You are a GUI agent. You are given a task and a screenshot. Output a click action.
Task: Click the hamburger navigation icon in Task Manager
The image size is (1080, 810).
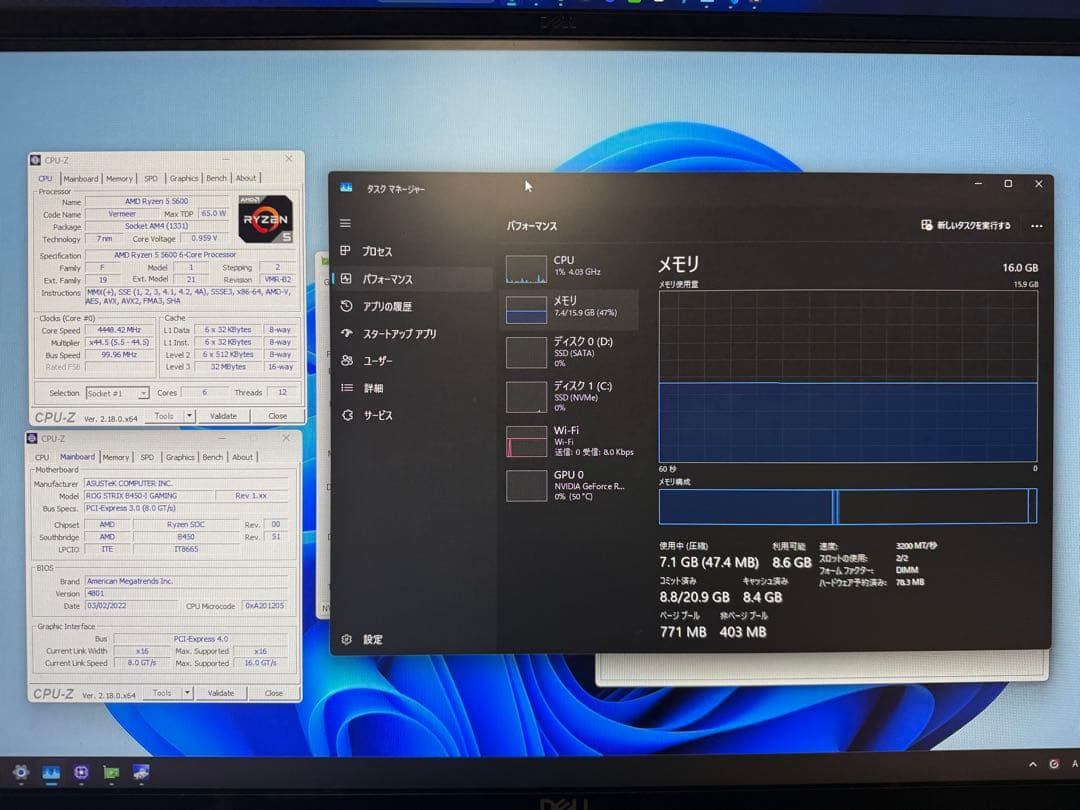pos(343,222)
